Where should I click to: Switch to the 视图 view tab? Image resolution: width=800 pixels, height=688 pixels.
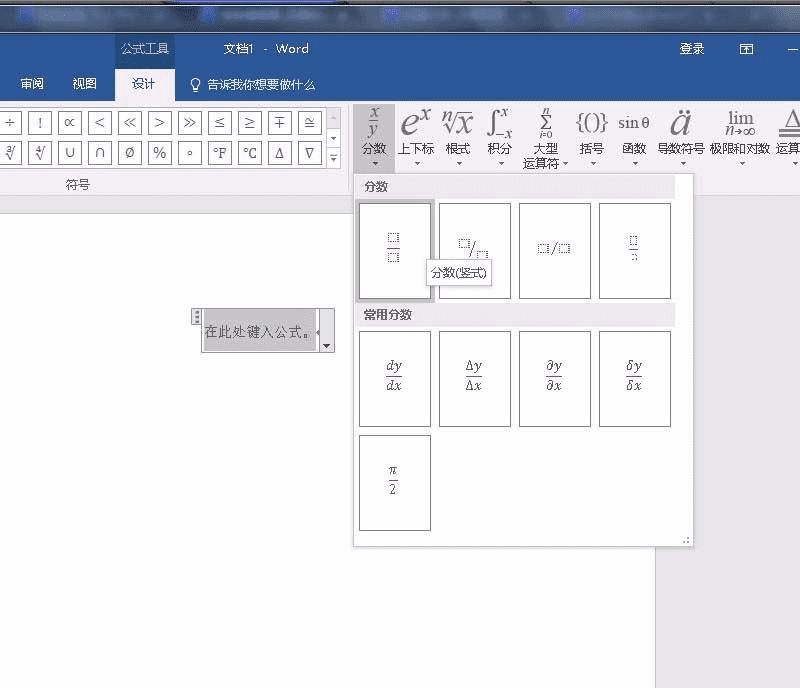click(84, 84)
